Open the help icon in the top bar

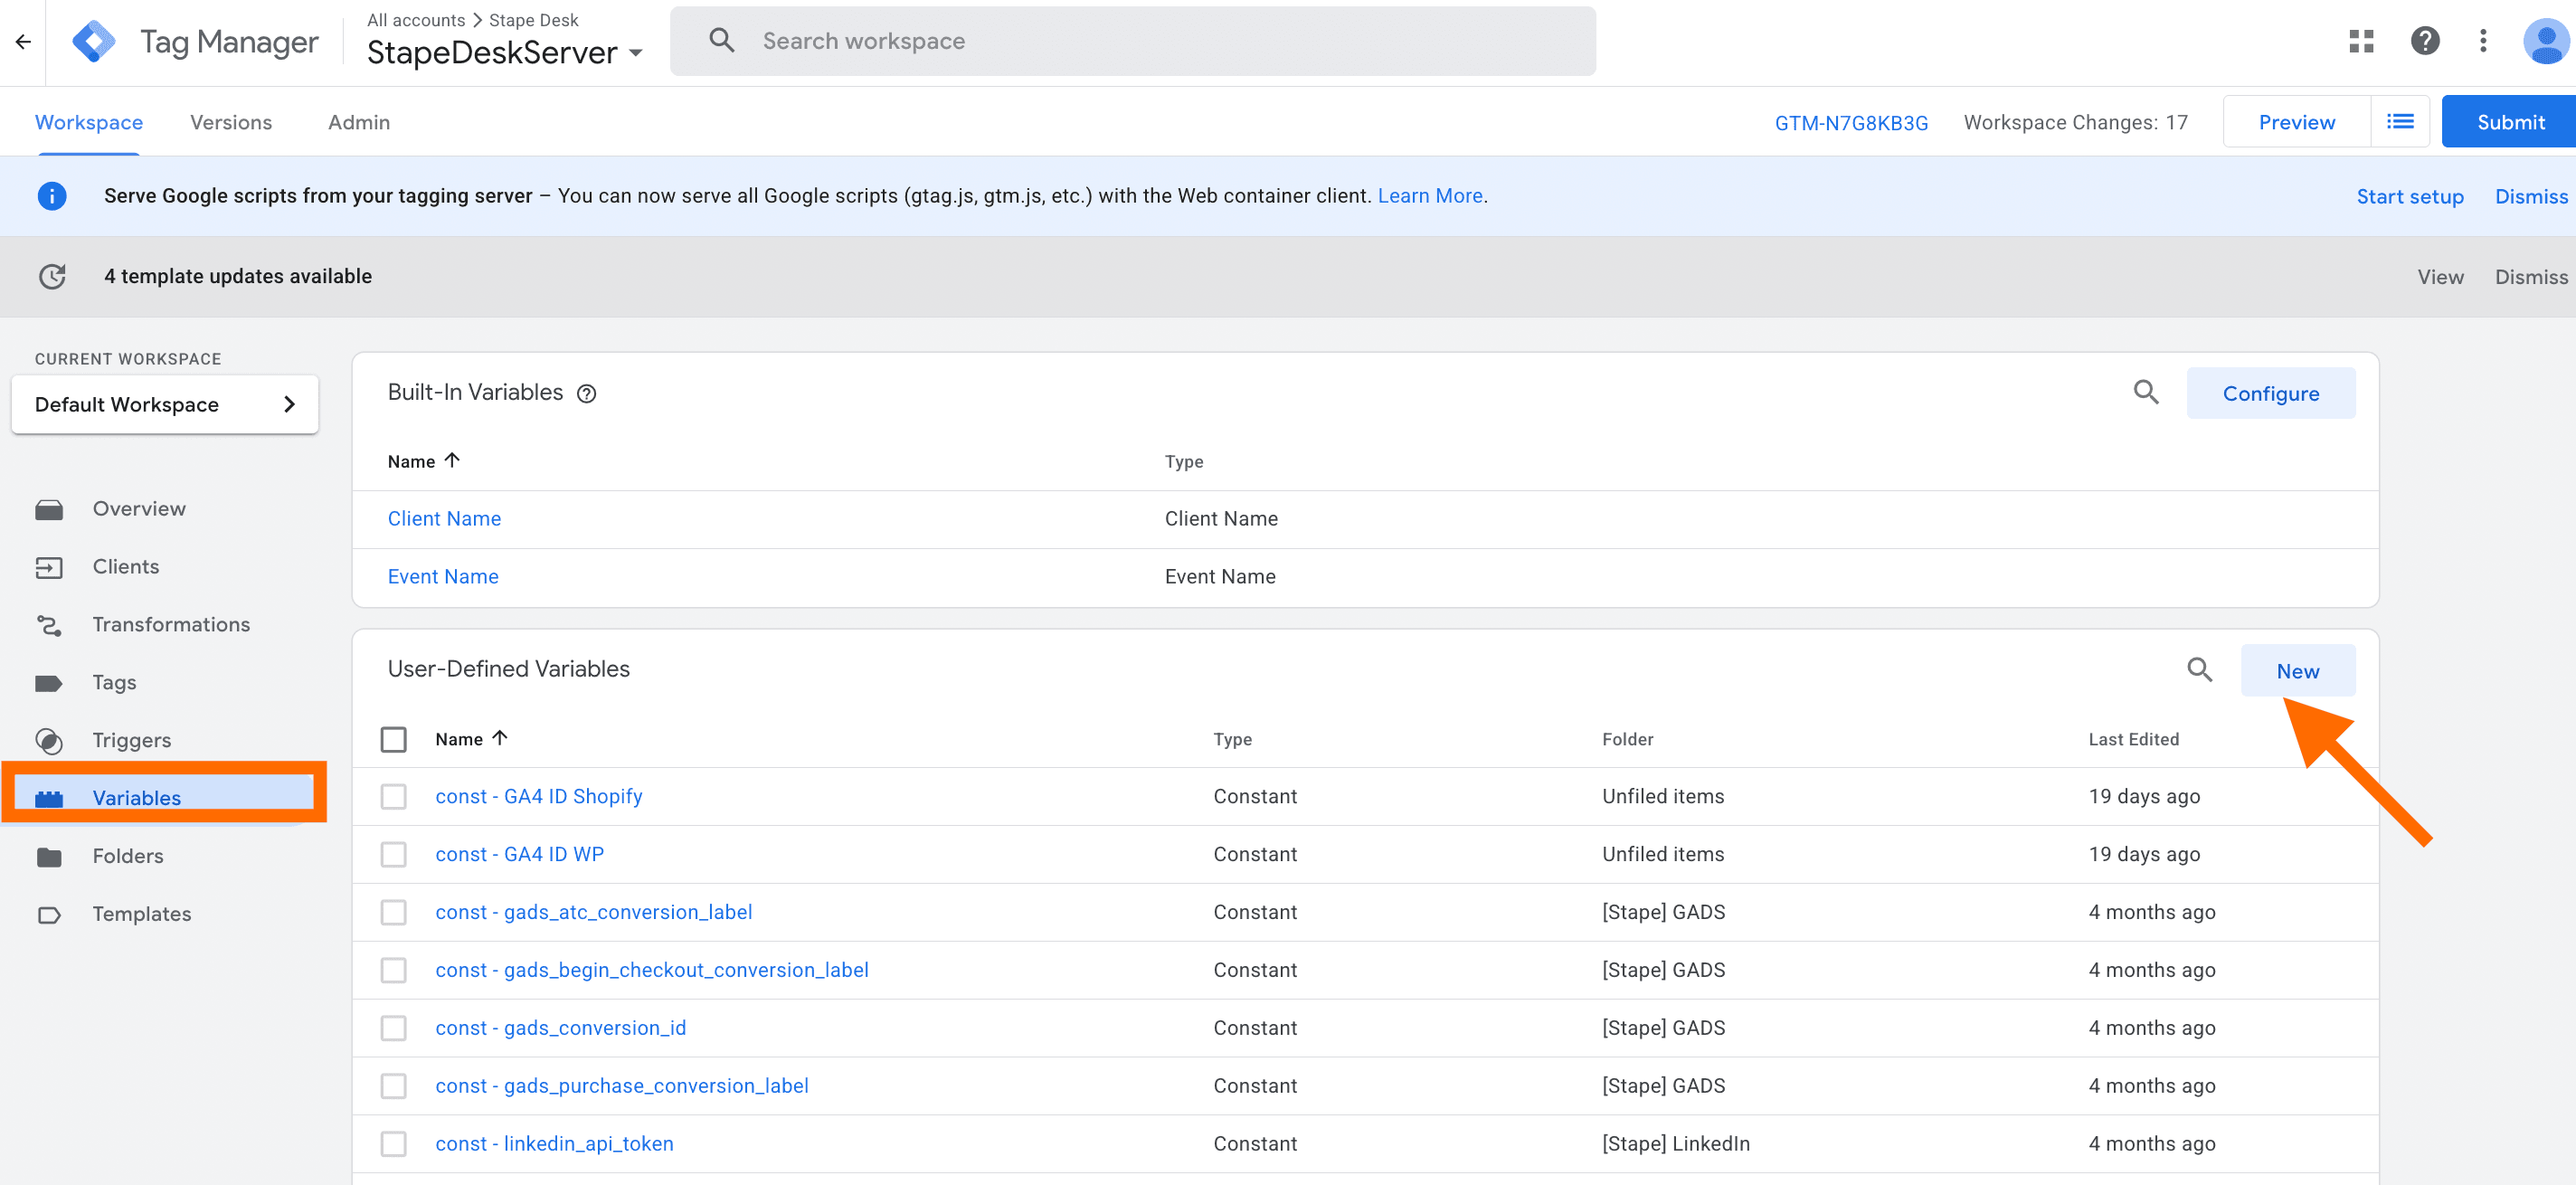pyautogui.click(x=2424, y=41)
